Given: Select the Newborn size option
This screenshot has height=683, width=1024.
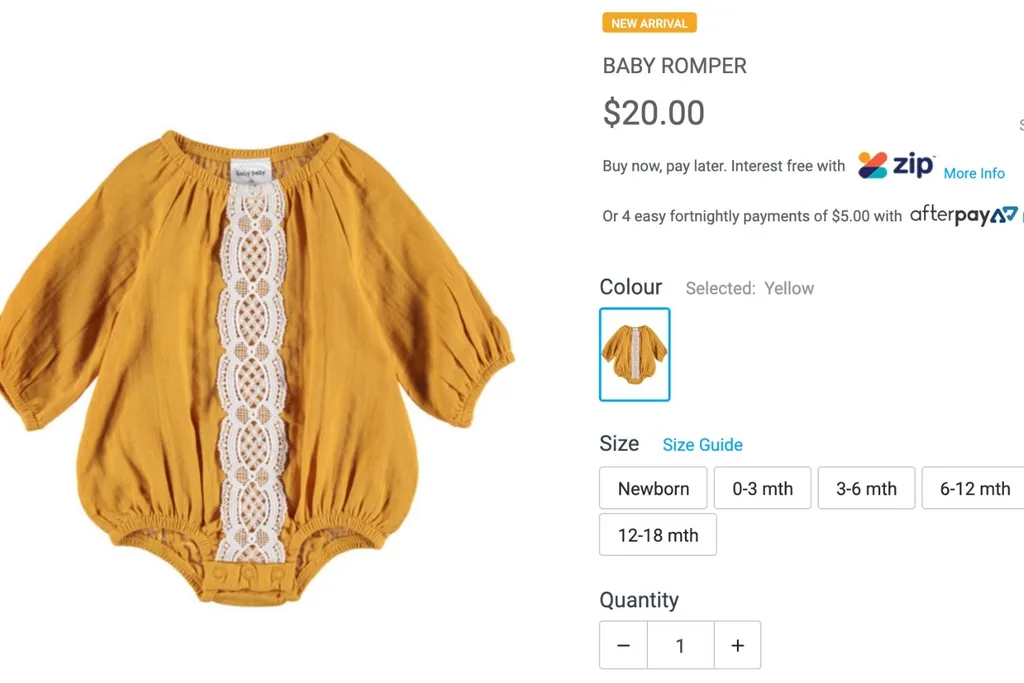Looking at the screenshot, I should click(x=653, y=488).
